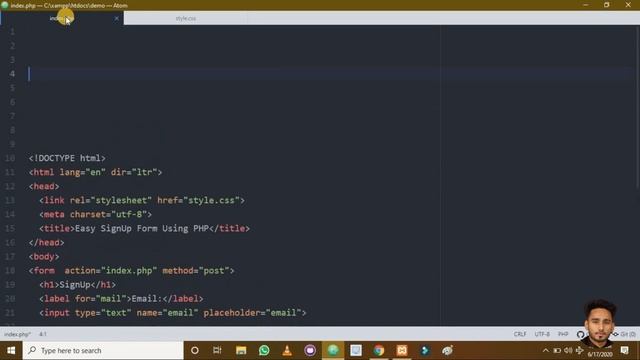Click the battery icon in system tray

557,351
